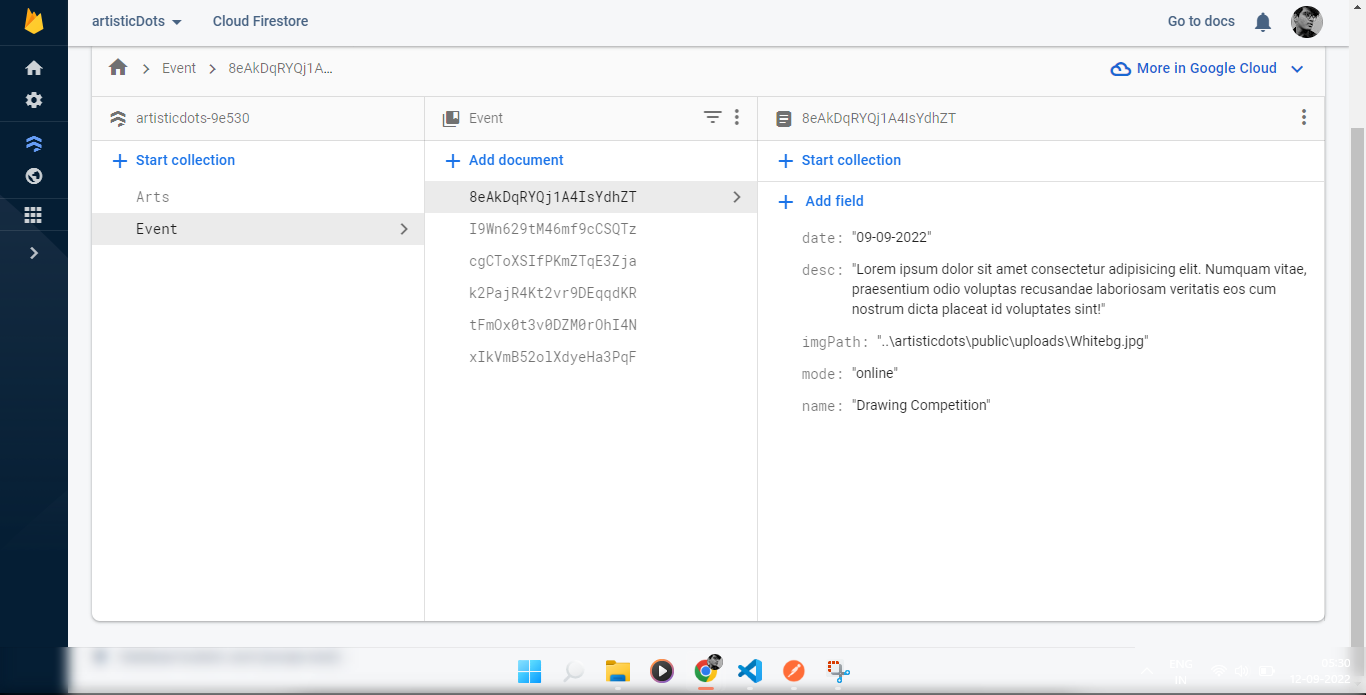This screenshot has height=695, width=1366.
Task: Open the Firebase home dashboard
Action: (33, 66)
